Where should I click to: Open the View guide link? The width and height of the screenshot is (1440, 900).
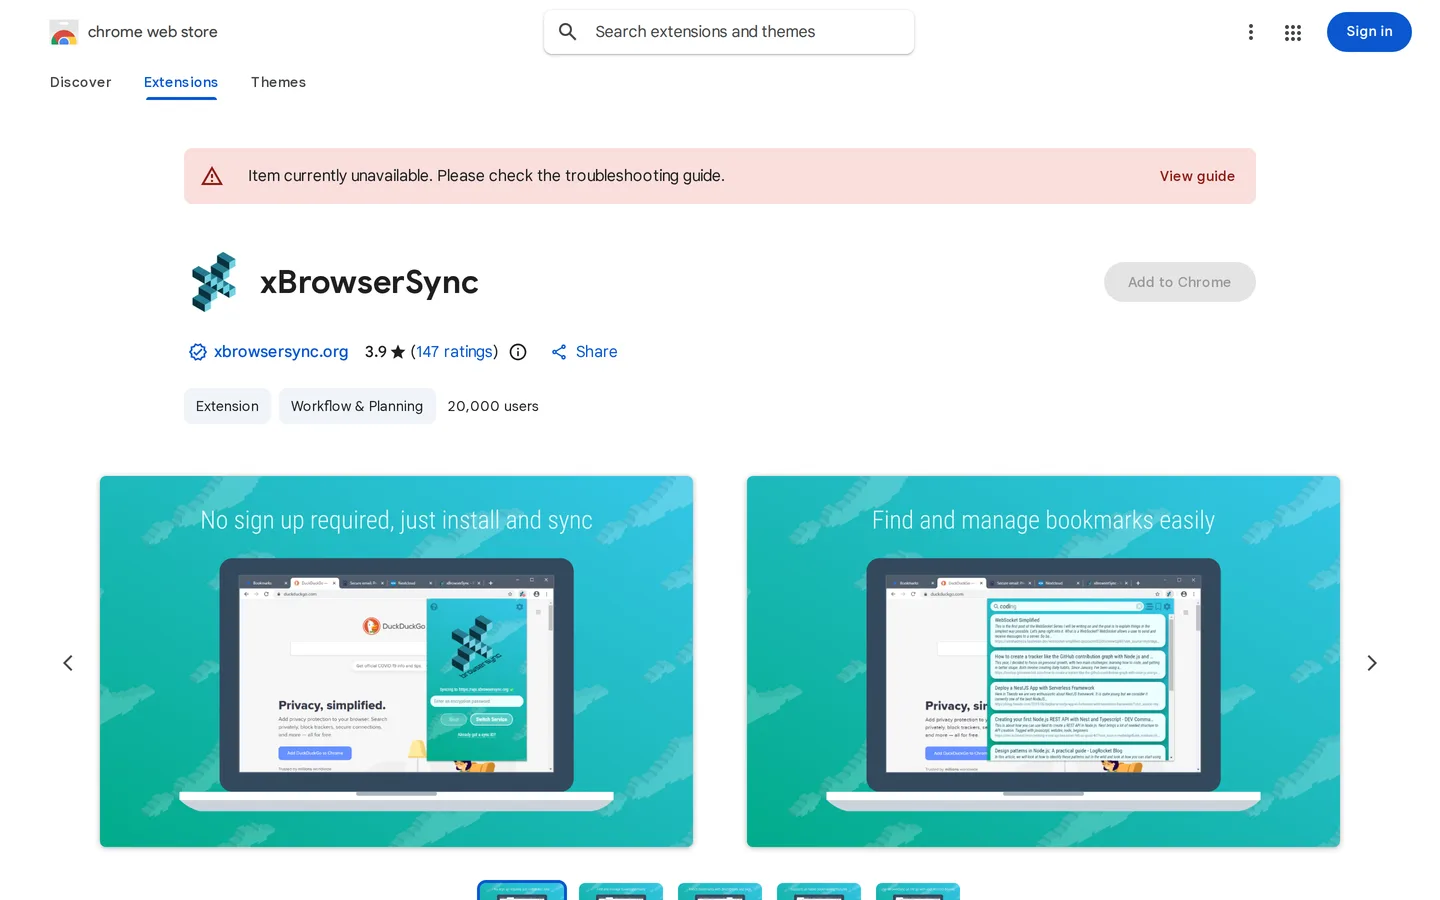pyautogui.click(x=1197, y=176)
